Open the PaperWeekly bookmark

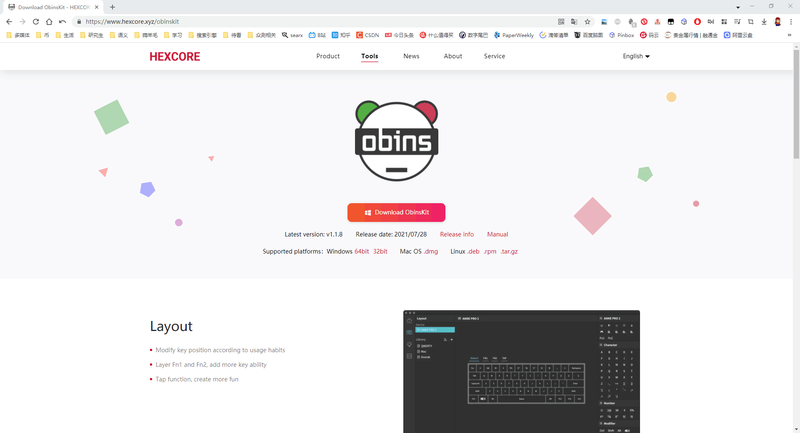coord(513,35)
